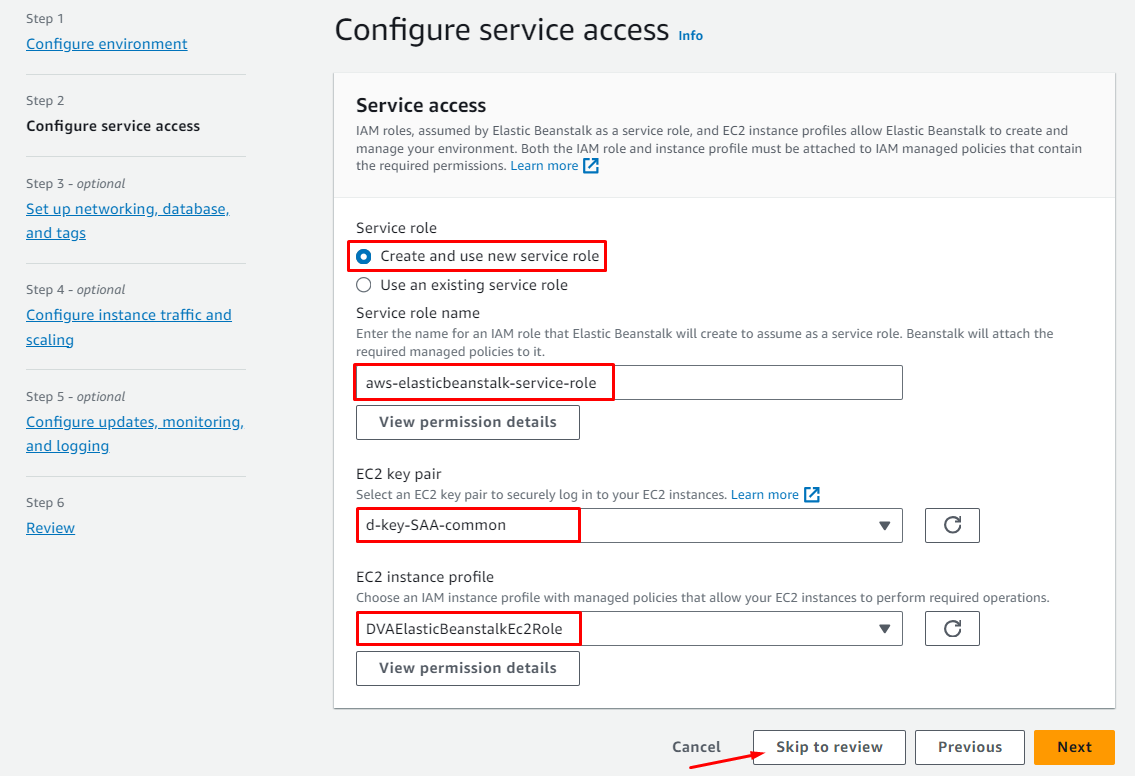Go to the Review step link
Screen dimensions: 1135x776
point(50,528)
